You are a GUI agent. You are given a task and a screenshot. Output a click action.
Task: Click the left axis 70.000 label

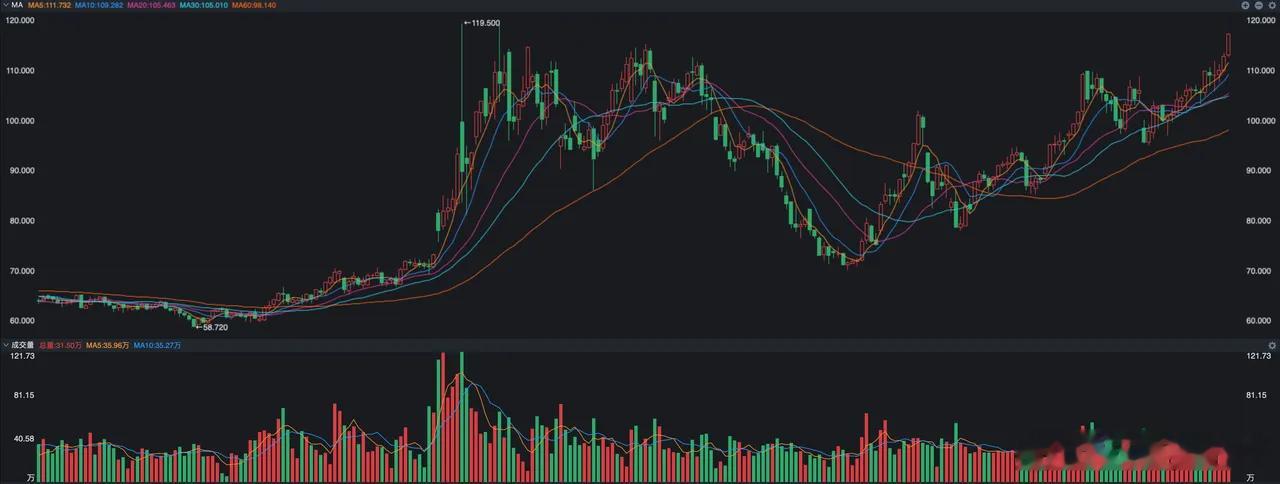20,271
